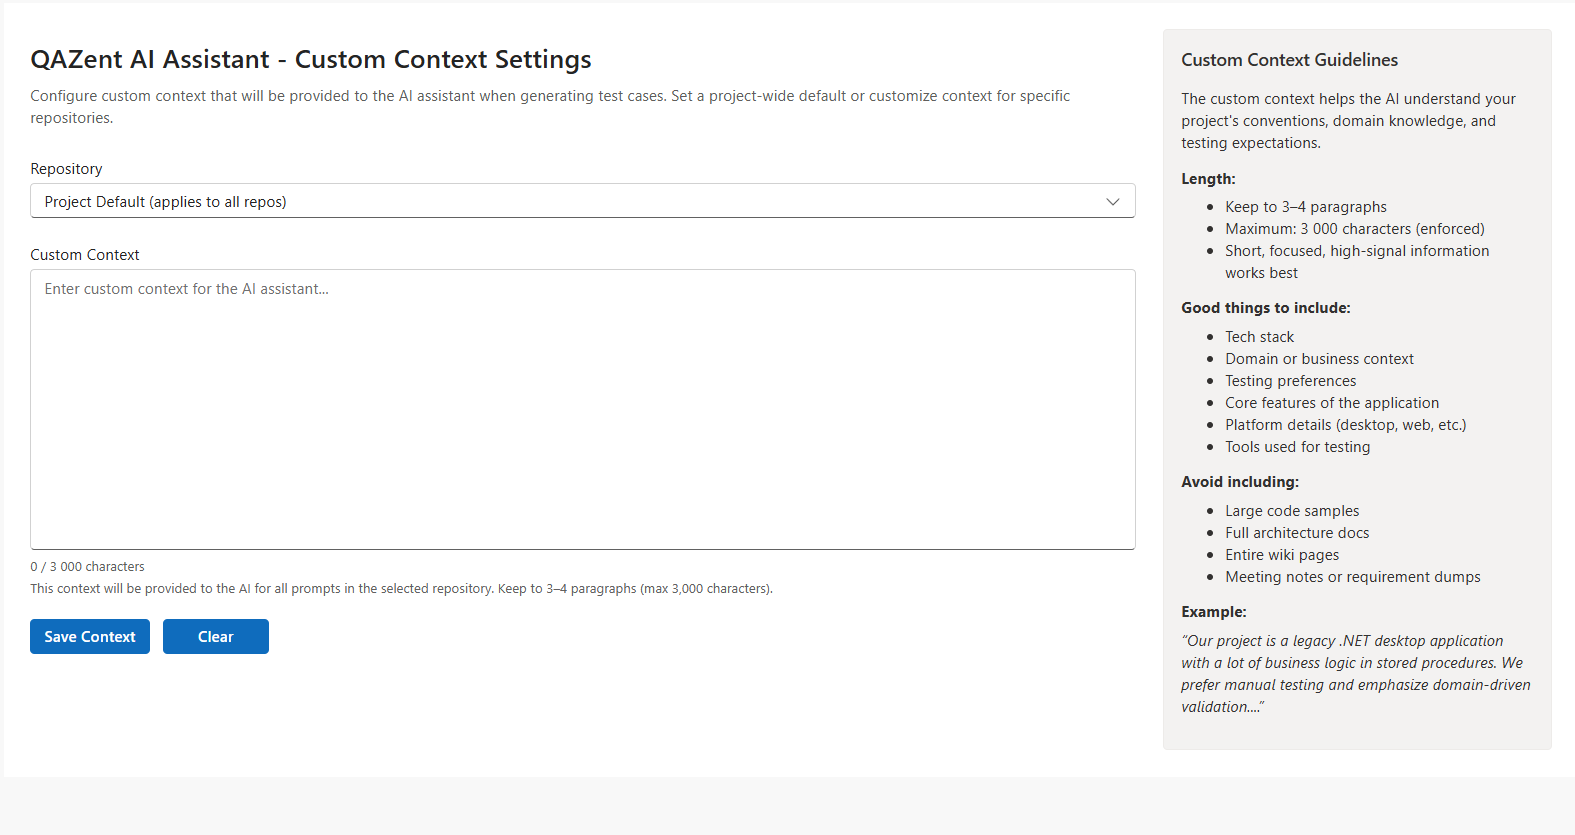The height and width of the screenshot is (835, 1575).
Task: Click the chevron arrow in Repository selector
Action: coord(1112,202)
